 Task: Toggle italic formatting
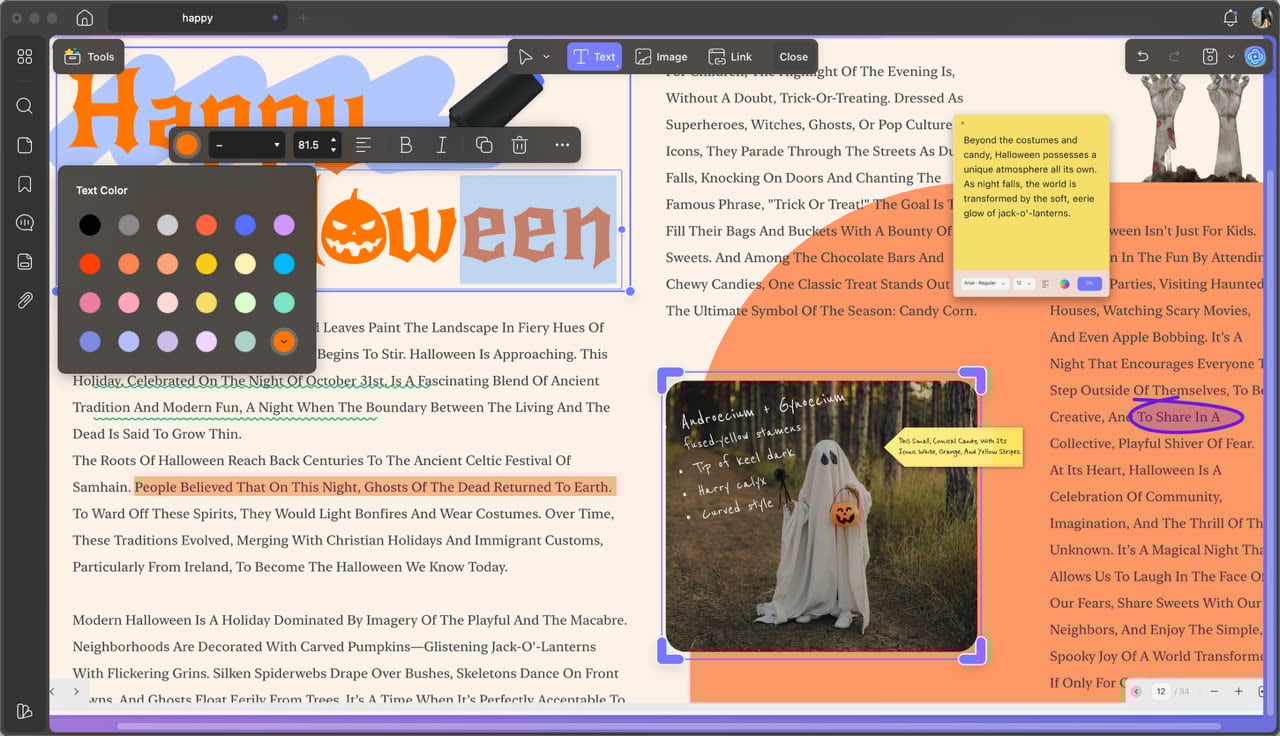click(441, 145)
